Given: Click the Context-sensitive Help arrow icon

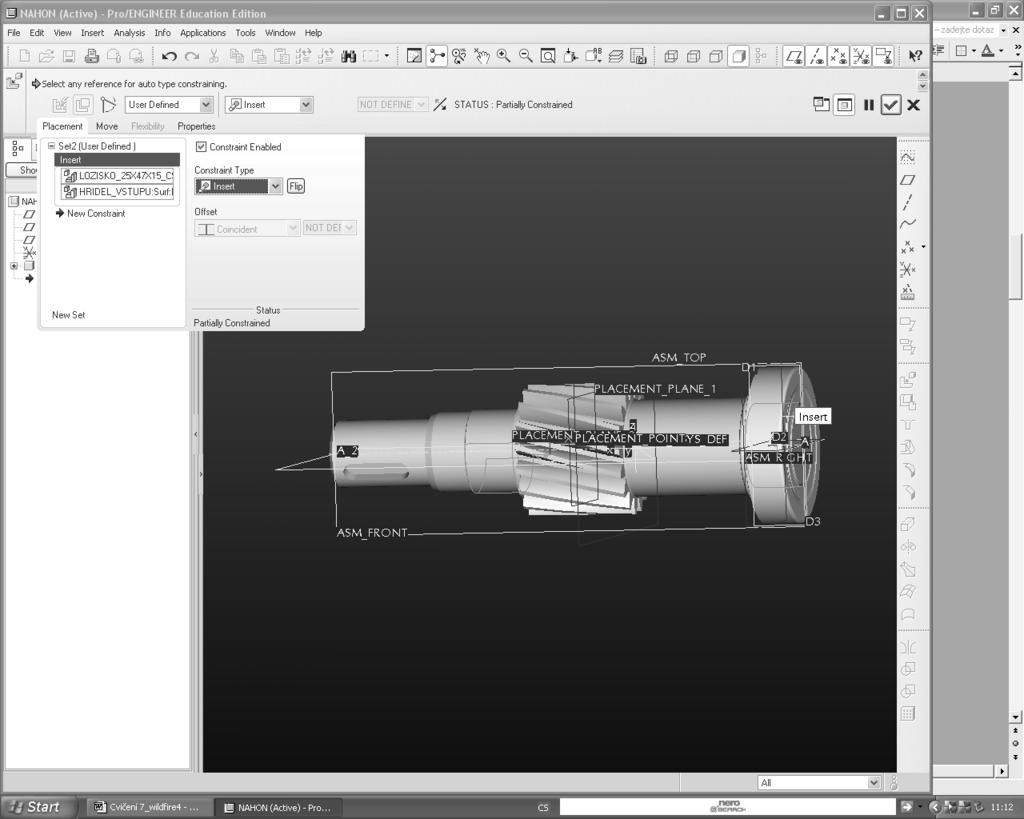Looking at the screenshot, I should [x=915, y=56].
